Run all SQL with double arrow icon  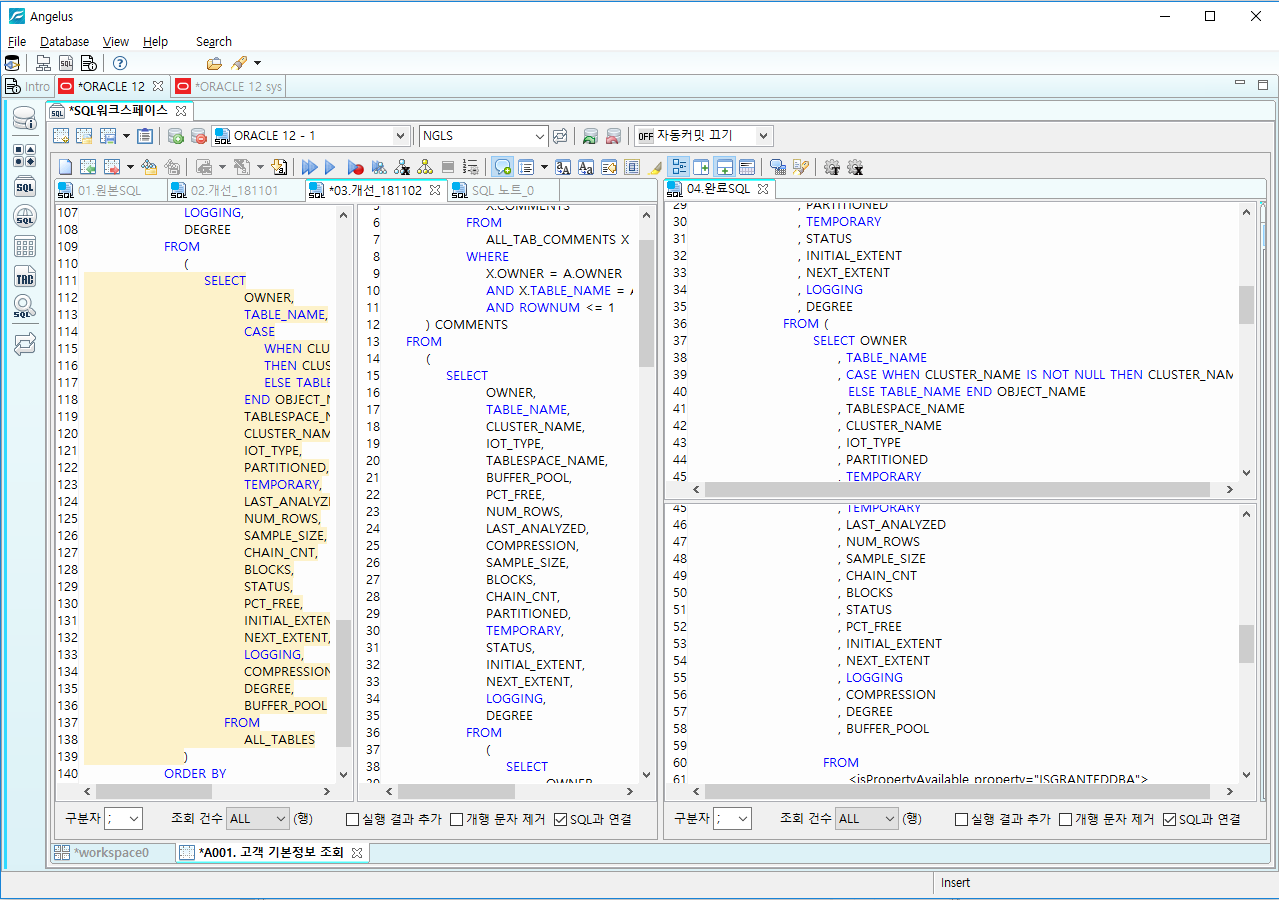(309, 167)
